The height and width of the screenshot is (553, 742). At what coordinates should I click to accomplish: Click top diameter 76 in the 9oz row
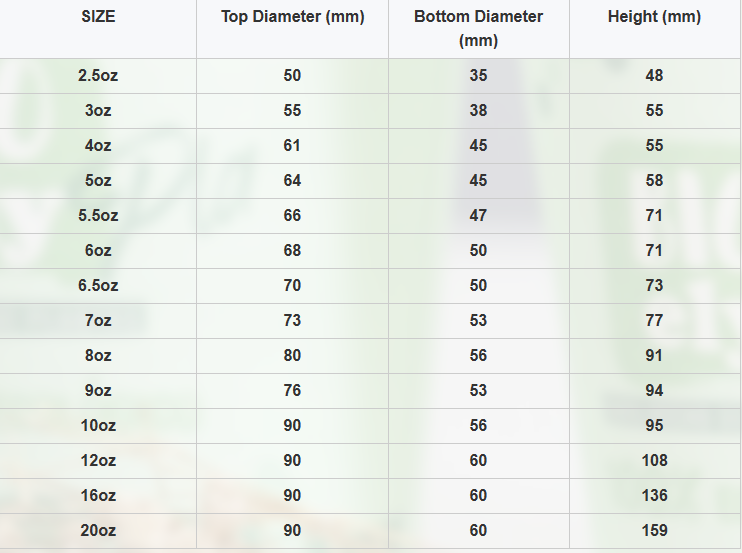(292, 390)
